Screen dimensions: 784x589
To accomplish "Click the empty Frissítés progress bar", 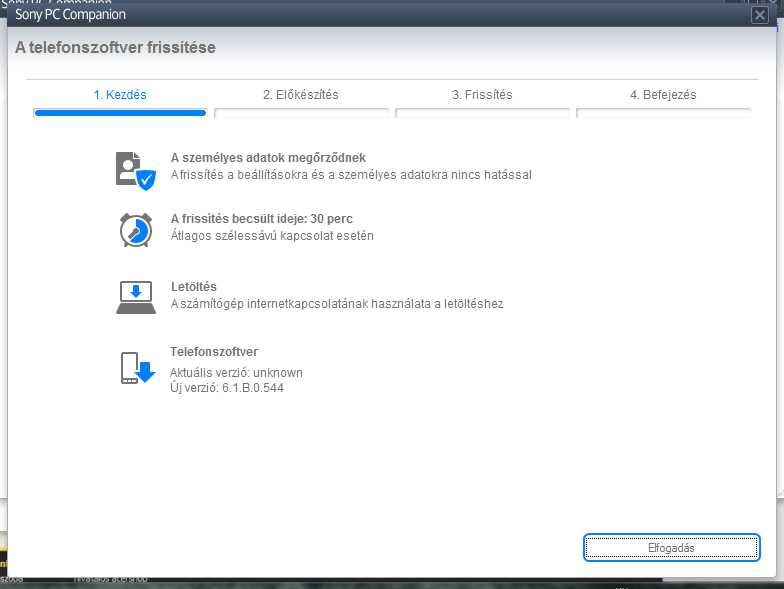I will pyautogui.click(x=482, y=113).
